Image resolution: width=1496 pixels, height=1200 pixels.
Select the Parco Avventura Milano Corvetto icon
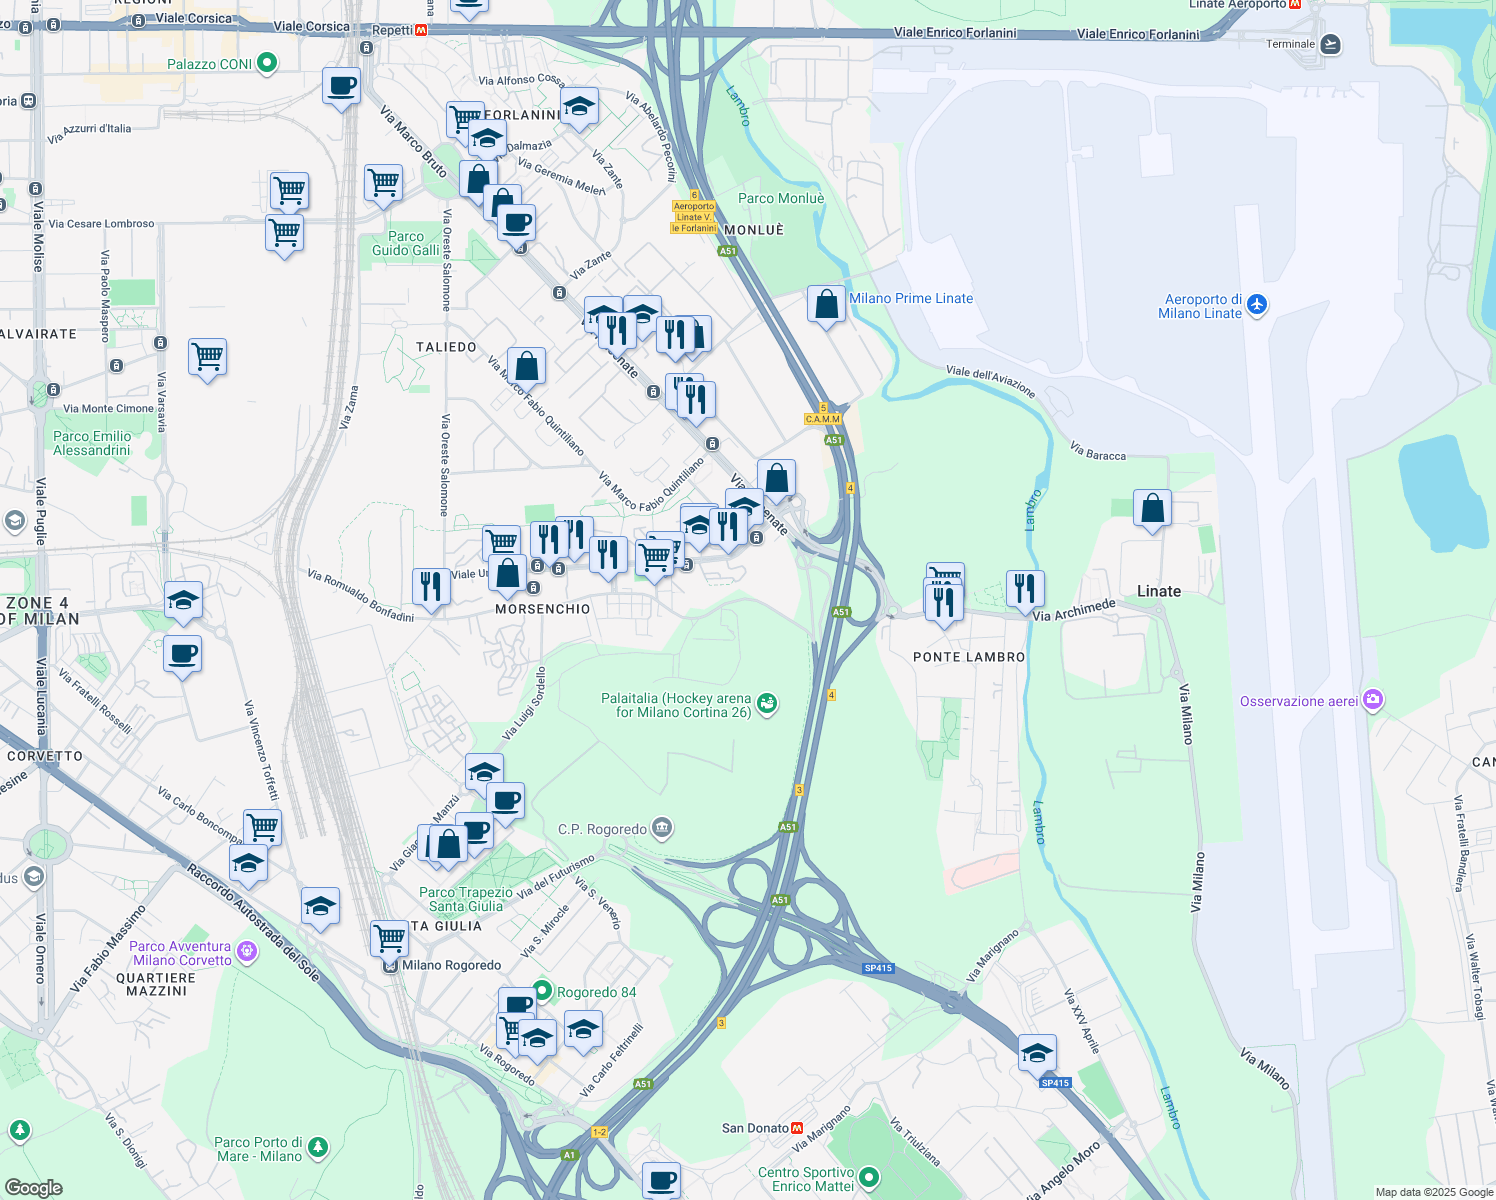[246, 952]
